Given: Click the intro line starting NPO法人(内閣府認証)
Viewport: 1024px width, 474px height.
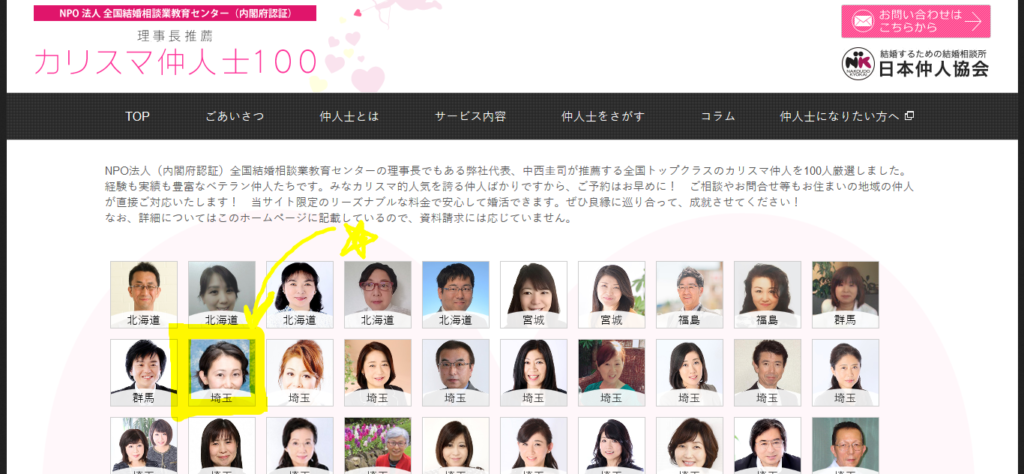Looking at the screenshot, I should click(x=506, y=171).
